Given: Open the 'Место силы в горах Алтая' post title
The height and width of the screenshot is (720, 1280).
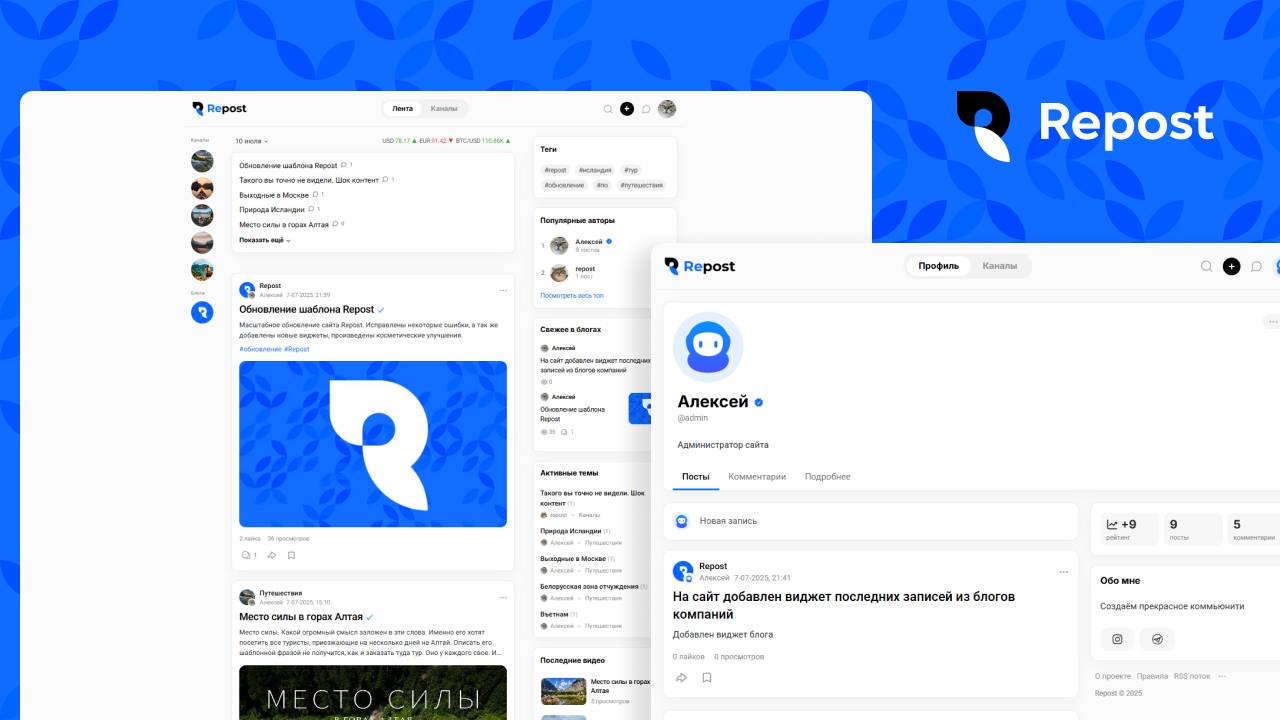Looking at the screenshot, I should coord(301,617).
